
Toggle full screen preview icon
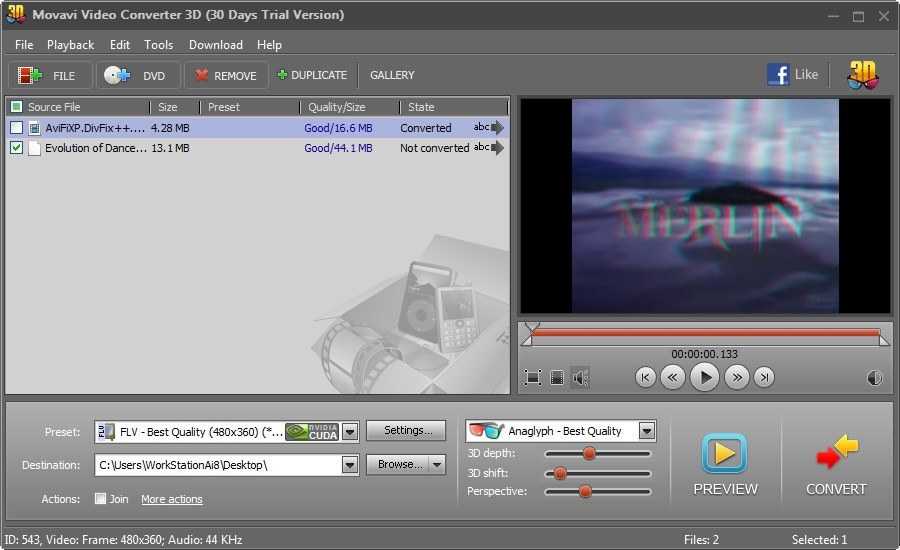pyautogui.click(x=533, y=377)
